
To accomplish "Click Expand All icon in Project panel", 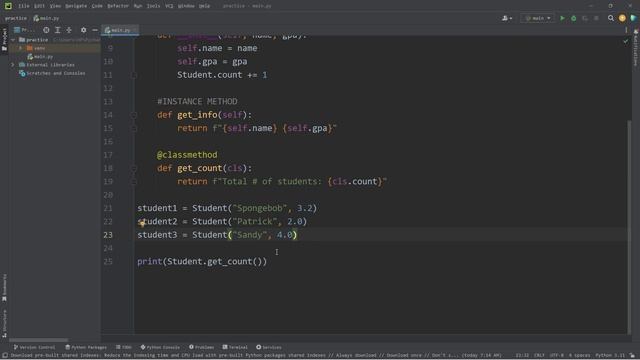I will tap(58, 30).
